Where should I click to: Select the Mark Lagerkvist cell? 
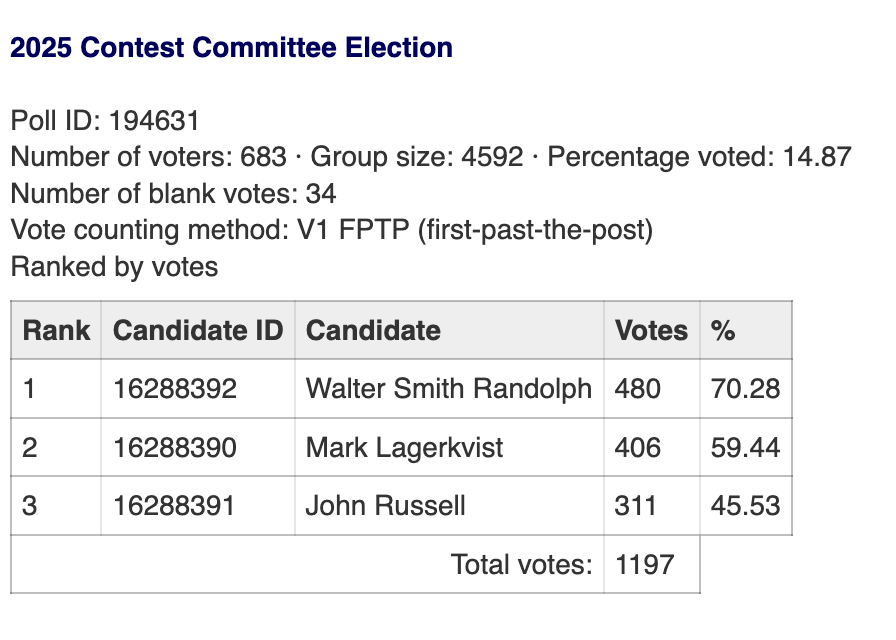pos(449,447)
